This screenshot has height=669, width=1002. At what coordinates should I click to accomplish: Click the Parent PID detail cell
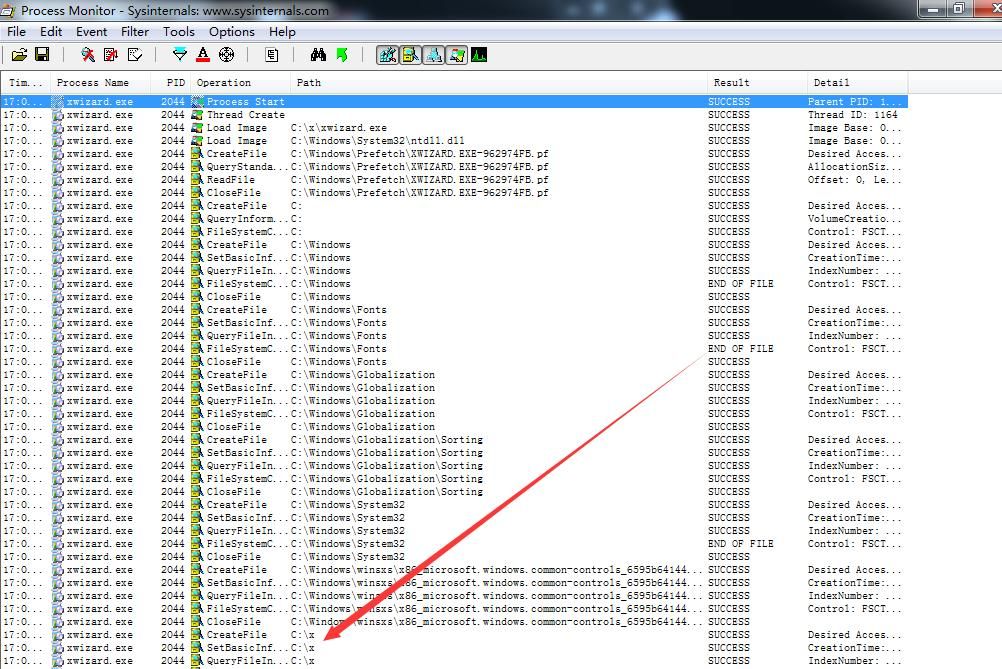tap(855, 102)
